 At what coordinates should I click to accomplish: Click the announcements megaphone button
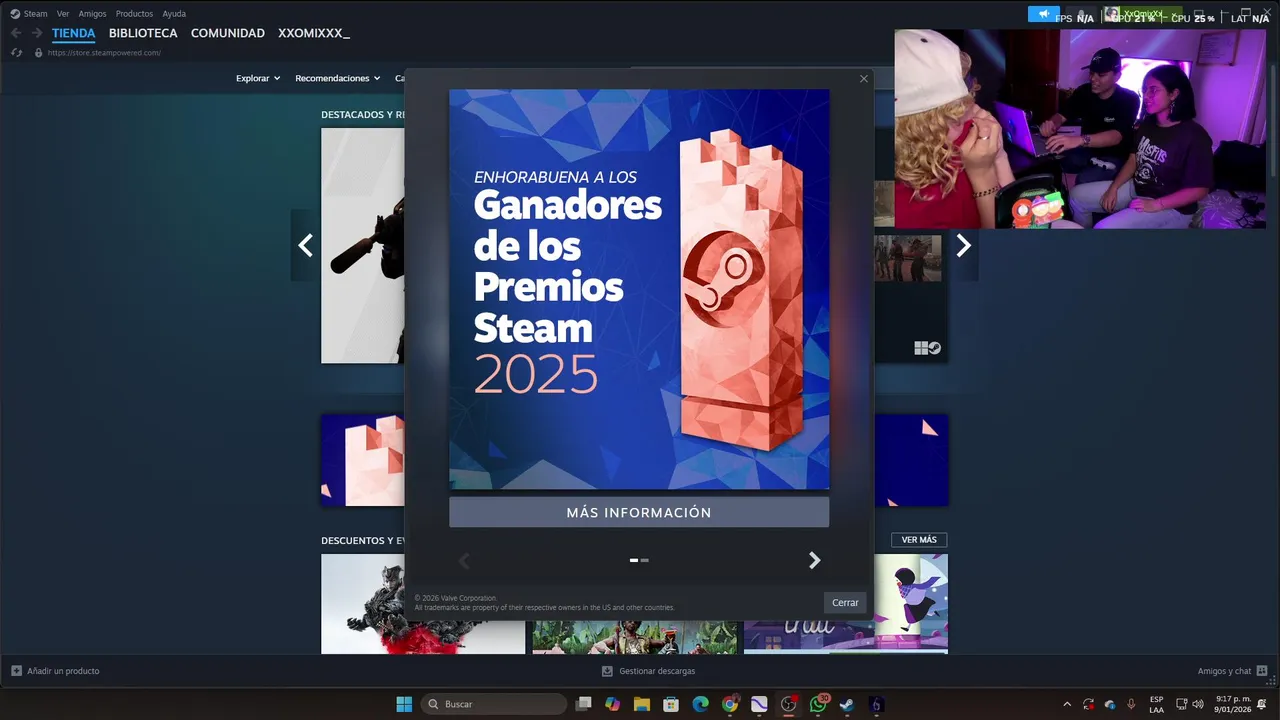tap(1043, 14)
